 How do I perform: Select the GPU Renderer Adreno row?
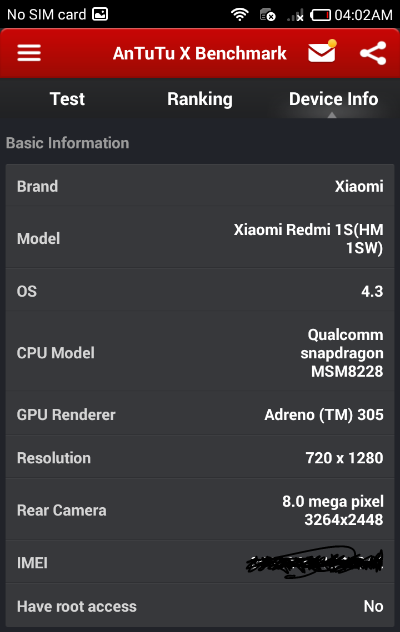tap(200, 414)
